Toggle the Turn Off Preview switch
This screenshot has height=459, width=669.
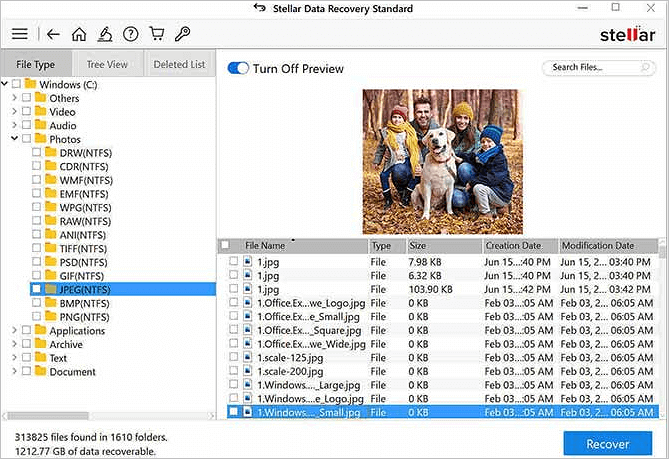[x=238, y=69]
